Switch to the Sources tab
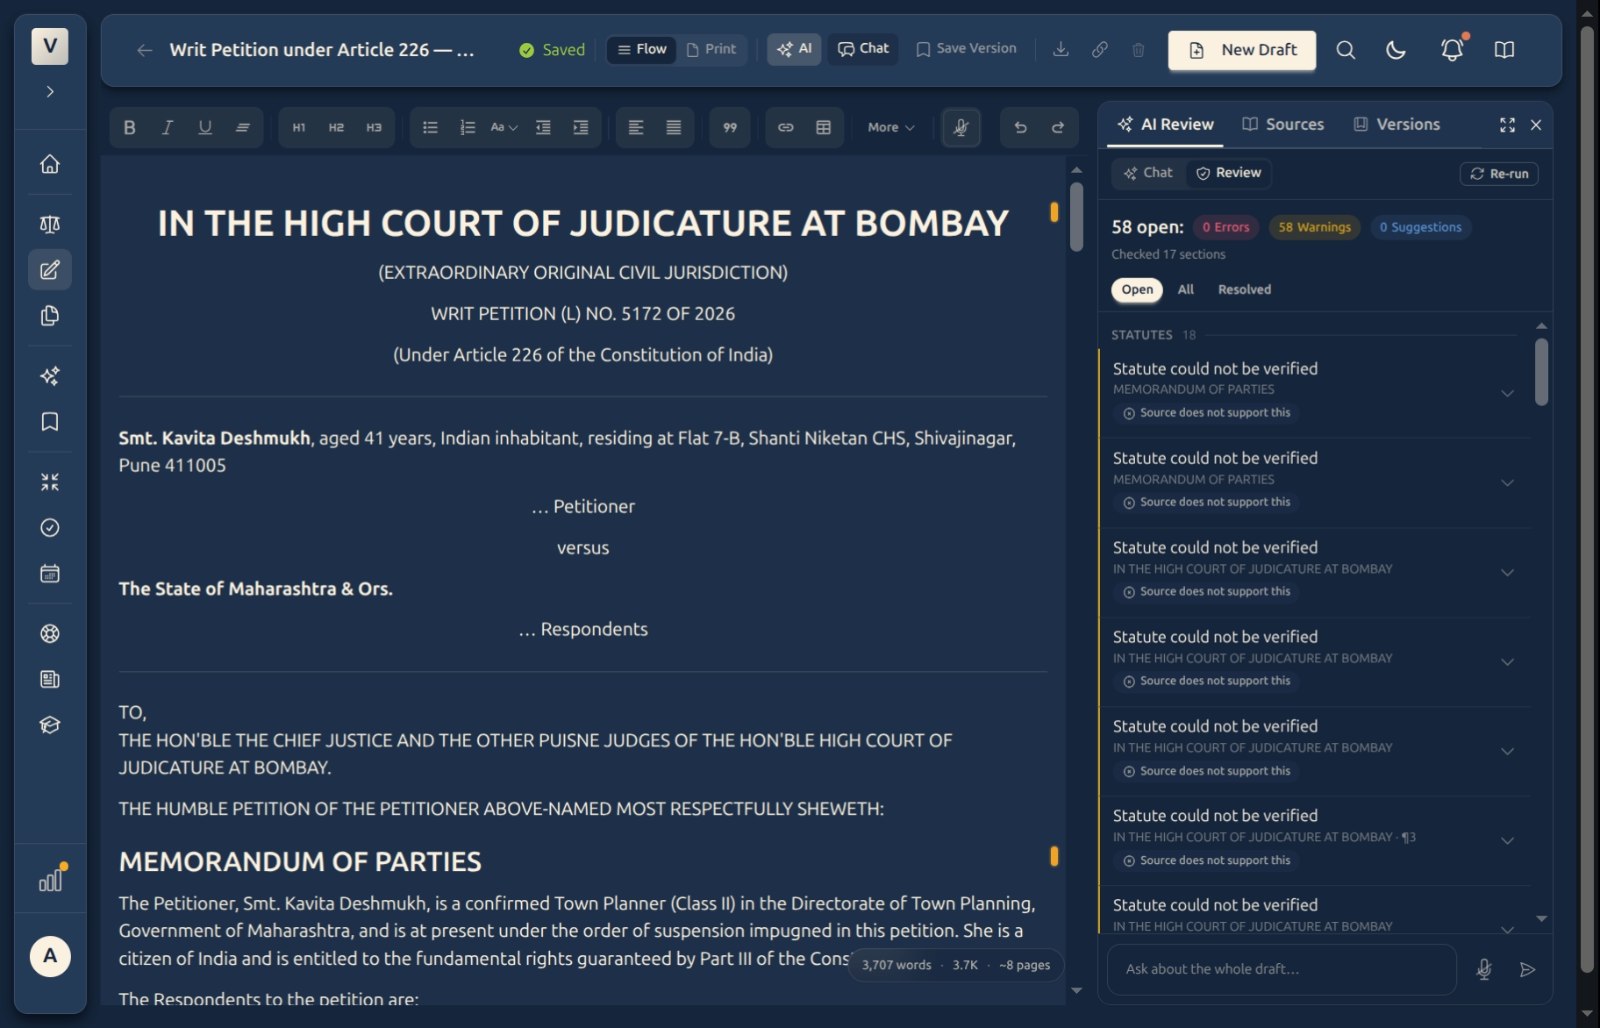Viewport: 1600px width, 1028px height. click(x=1283, y=124)
